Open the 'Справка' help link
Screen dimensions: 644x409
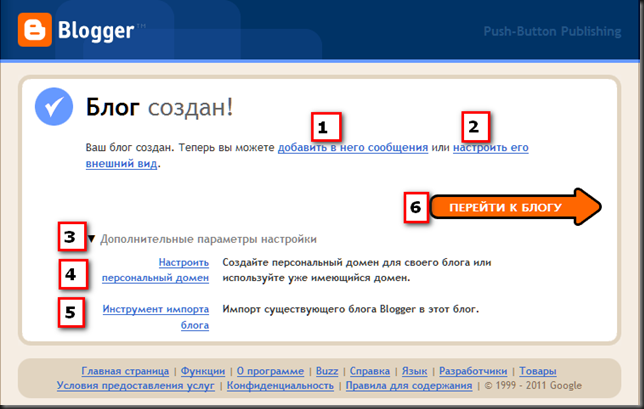[x=370, y=371]
